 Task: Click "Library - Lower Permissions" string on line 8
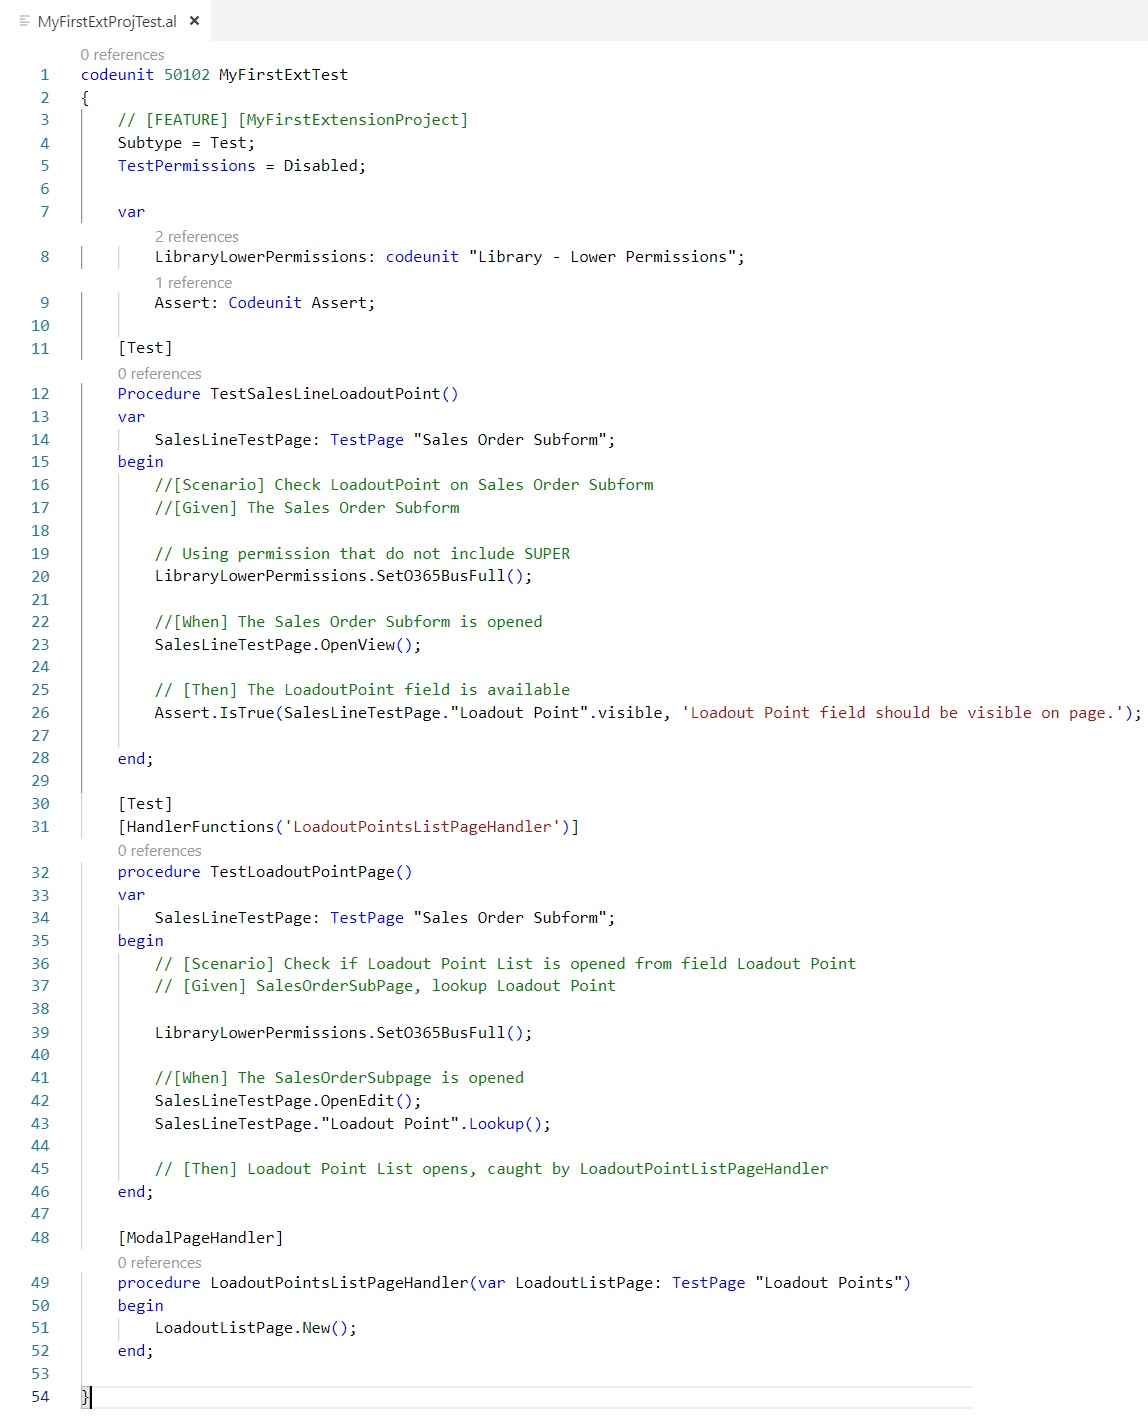click(602, 257)
